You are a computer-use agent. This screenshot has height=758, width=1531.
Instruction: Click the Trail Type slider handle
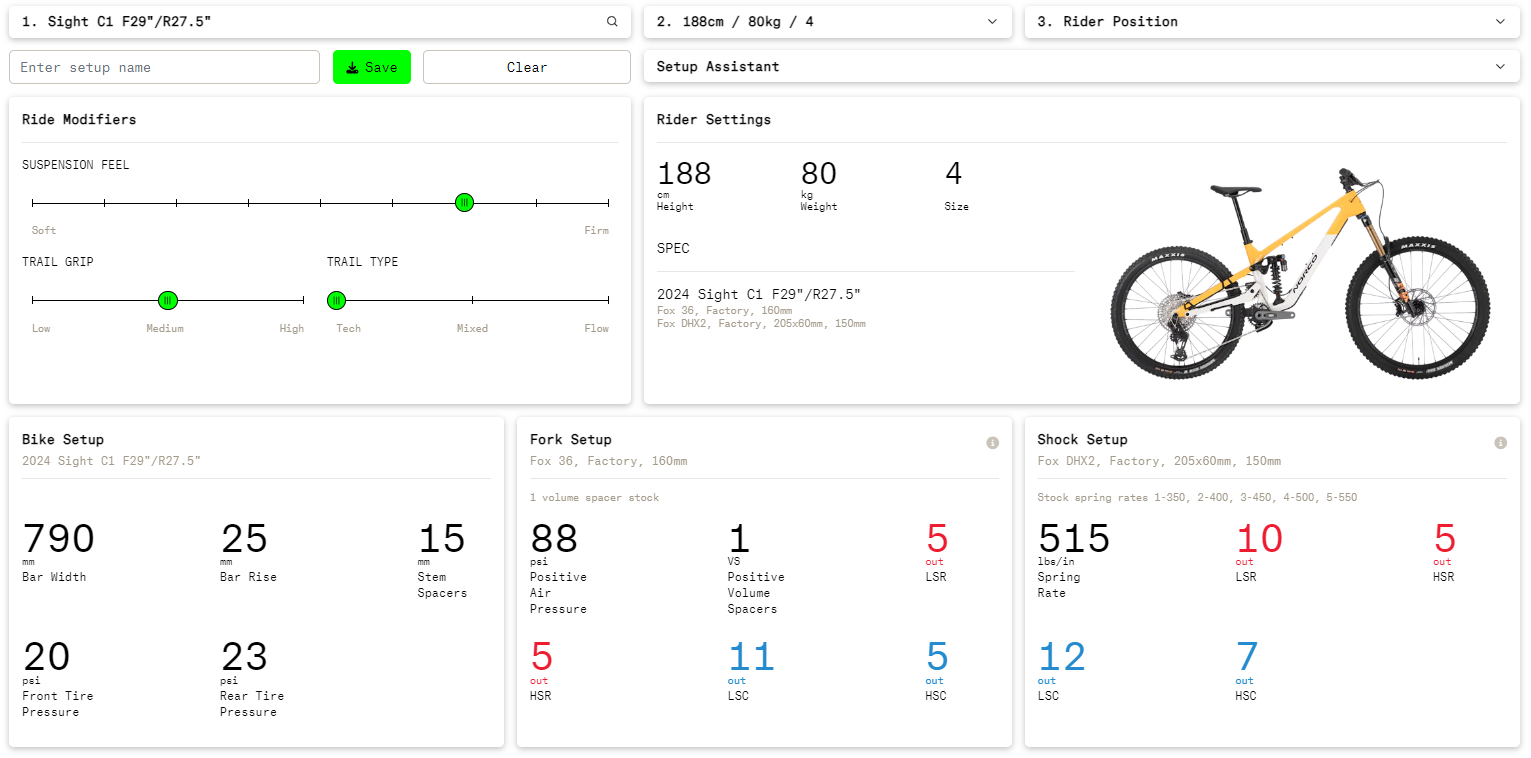click(337, 300)
